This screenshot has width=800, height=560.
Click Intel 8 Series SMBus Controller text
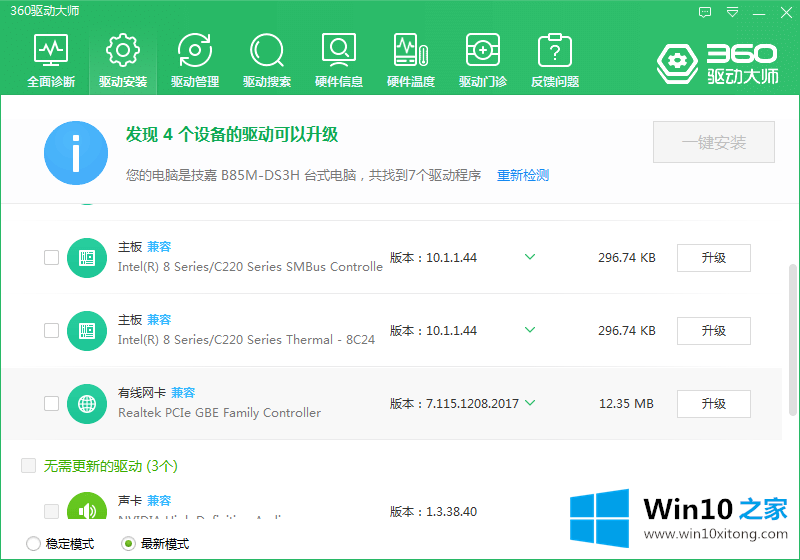[x=250, y=267]
